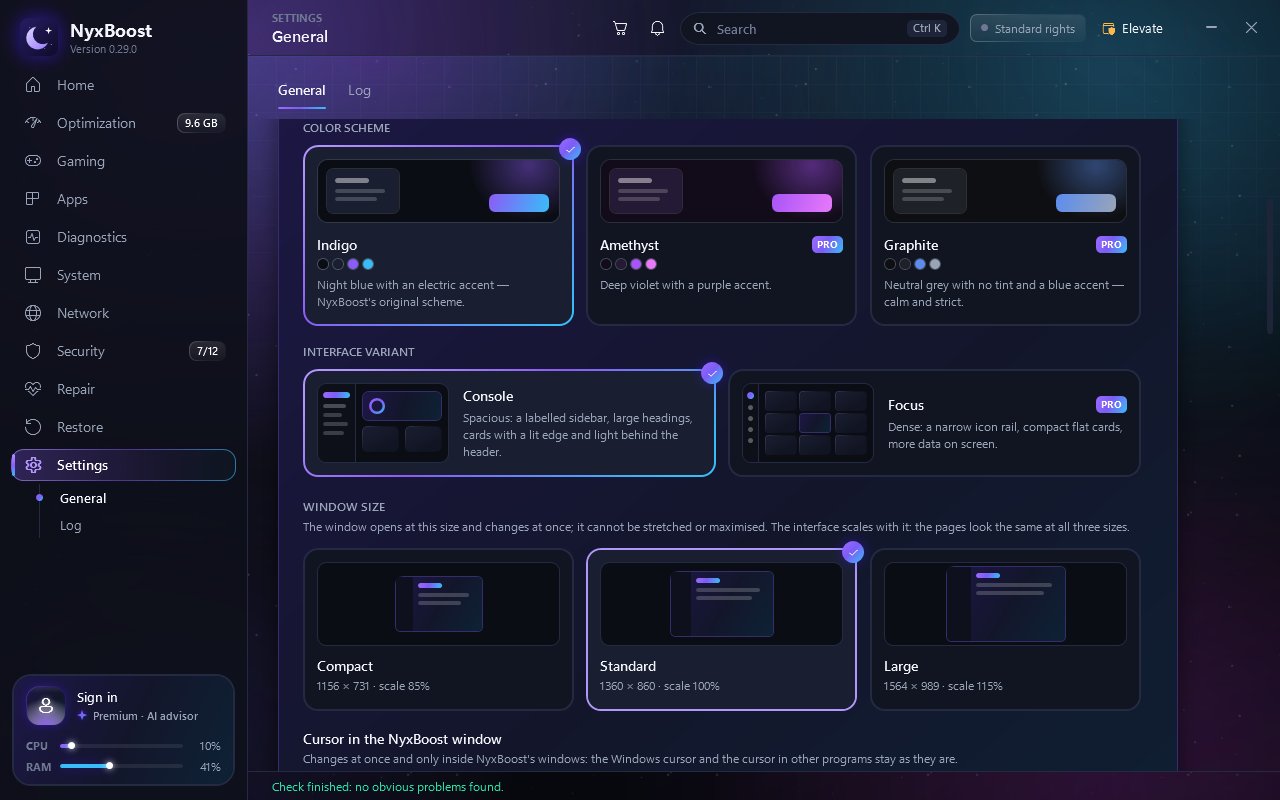This screenshot has height=800, width=1280.
Task: Click the 9.6 GB badge
Action: [x=201, y=123]
